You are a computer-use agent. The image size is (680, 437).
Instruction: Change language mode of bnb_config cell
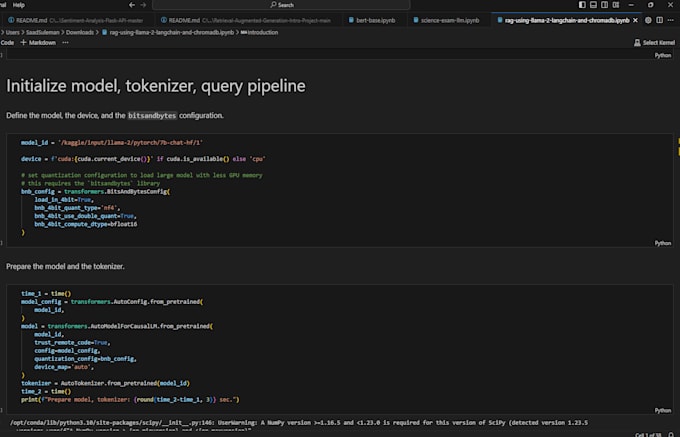coord(662,243)
